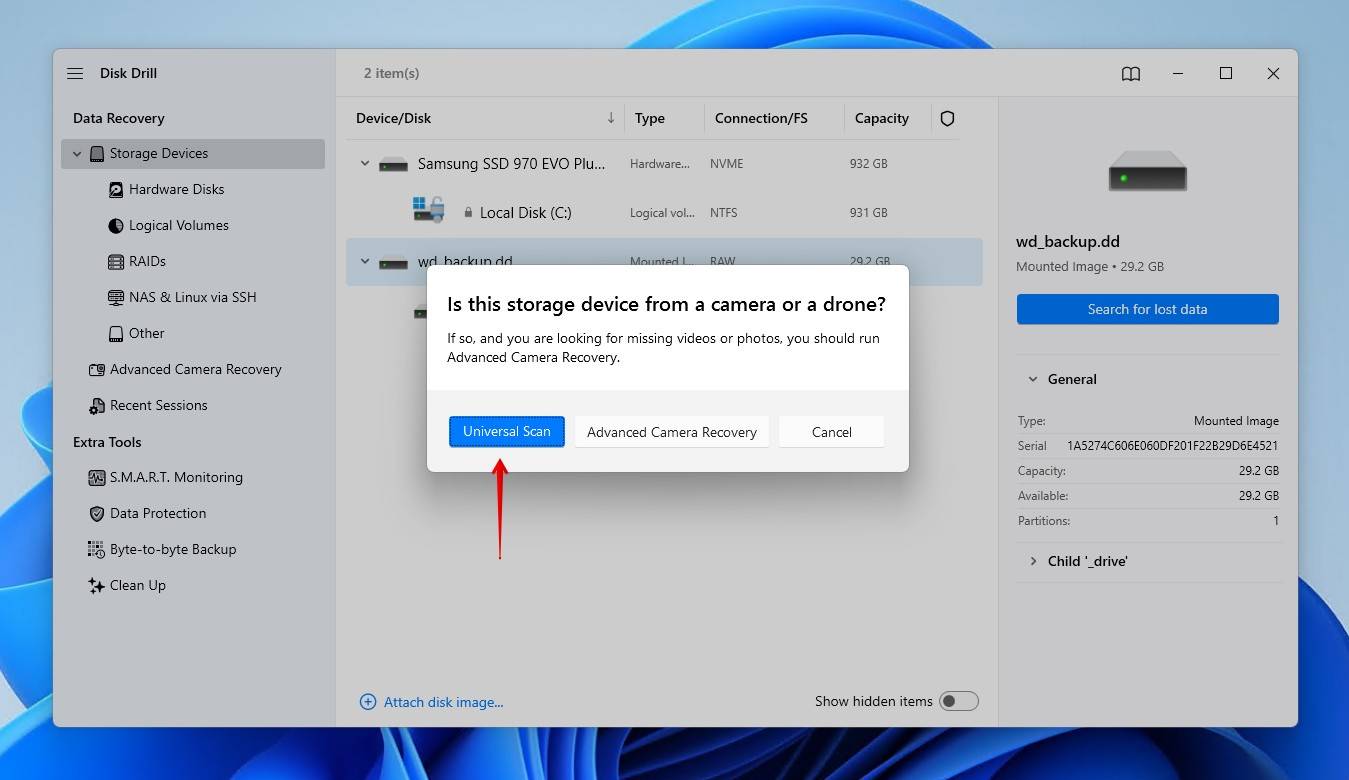The height and width of the screenshot is (780, 1349).
Task: Collapse the Samsung SSD 970 EVO row
Action: (x=365, y=164)
